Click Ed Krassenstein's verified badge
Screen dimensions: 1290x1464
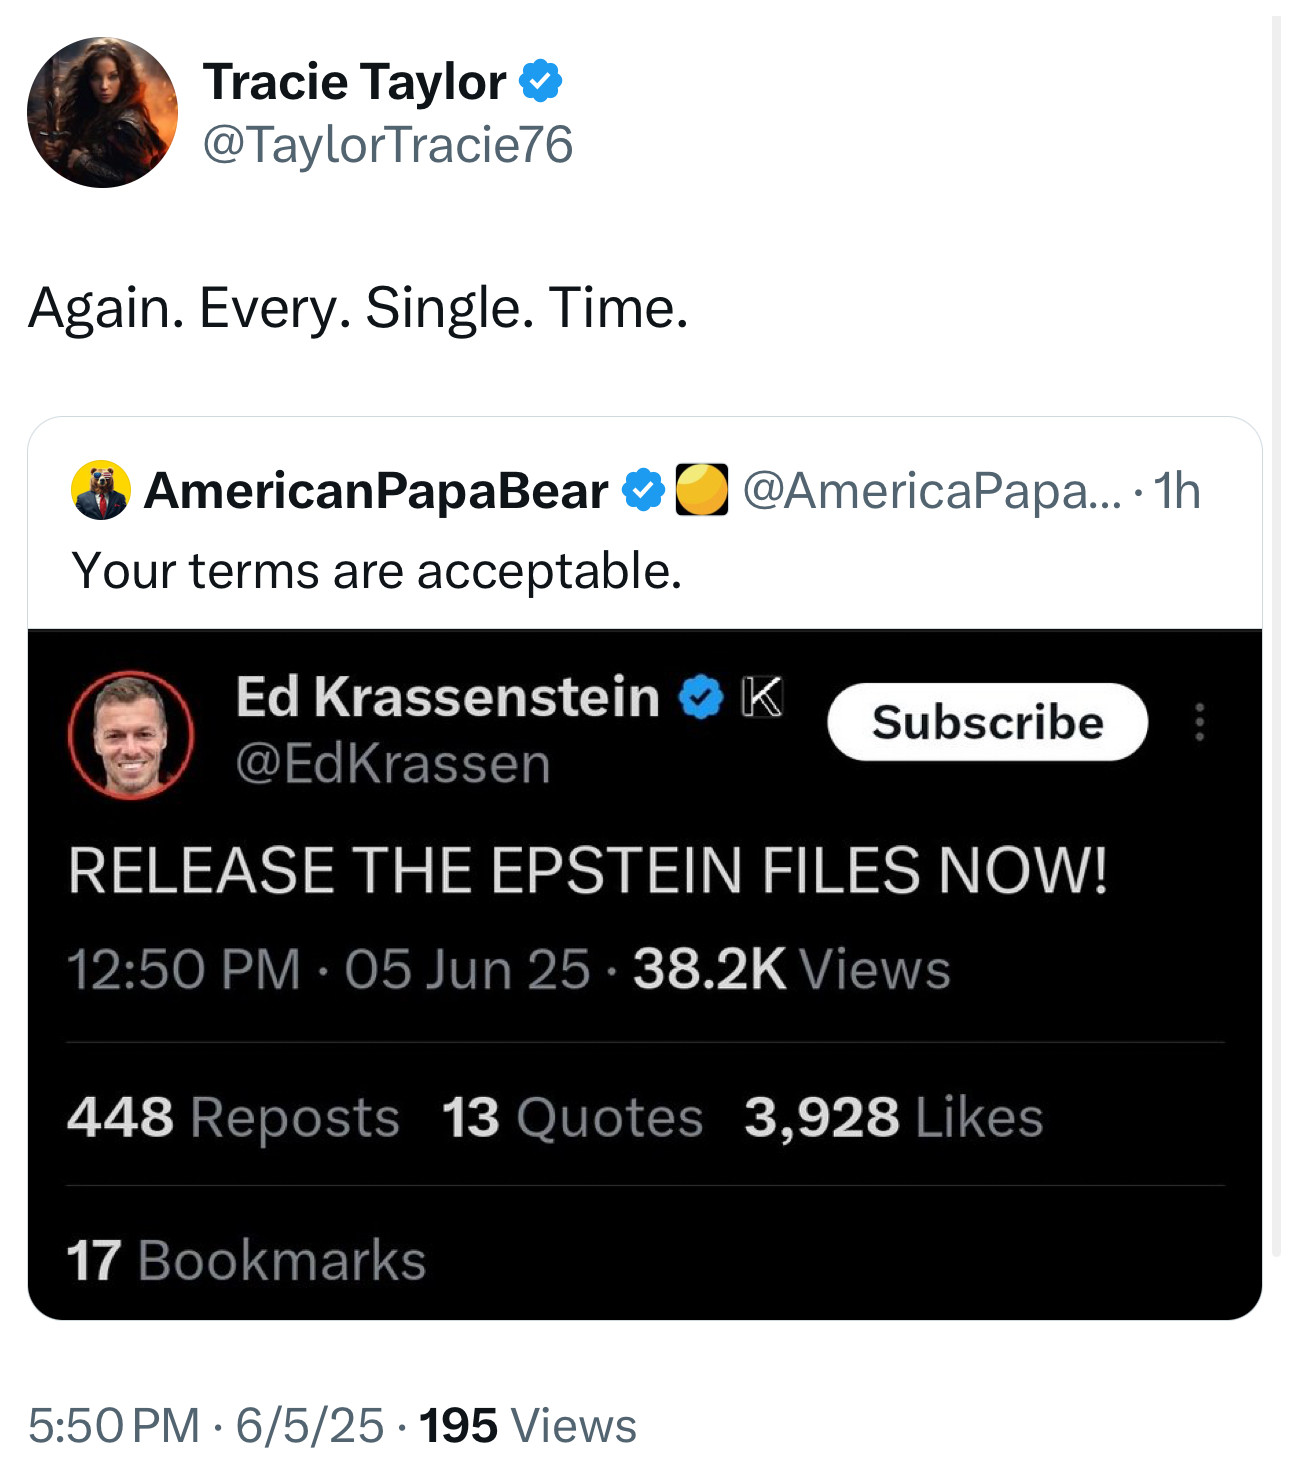point(701,697)
